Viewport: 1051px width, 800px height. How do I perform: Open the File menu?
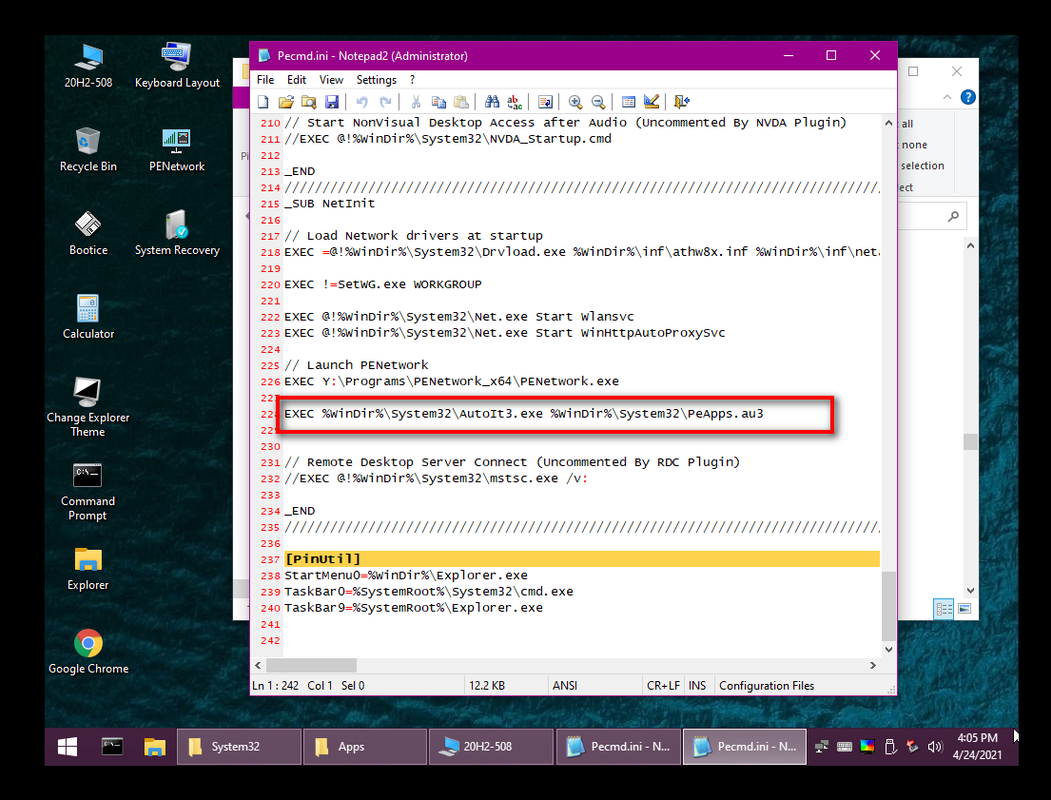coord(265,80)
